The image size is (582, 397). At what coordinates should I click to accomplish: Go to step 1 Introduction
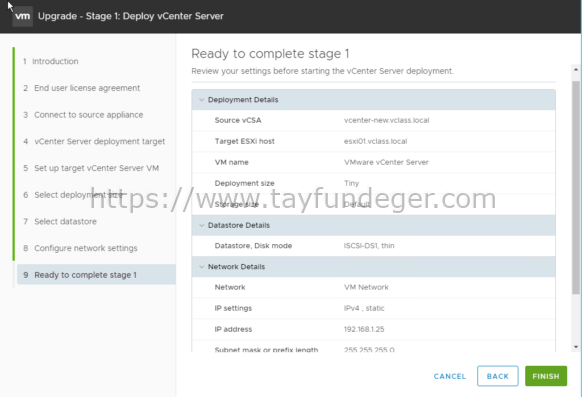pos(50,61)
